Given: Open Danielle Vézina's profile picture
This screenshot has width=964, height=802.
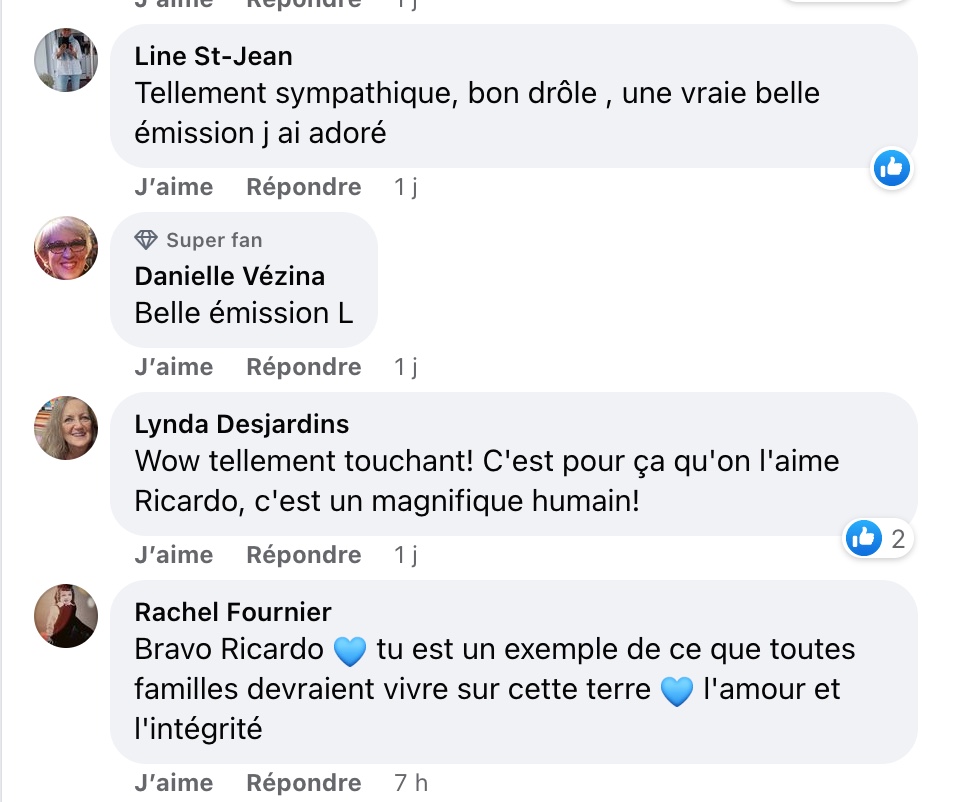Looking at the screenshot, I should 66,248.
